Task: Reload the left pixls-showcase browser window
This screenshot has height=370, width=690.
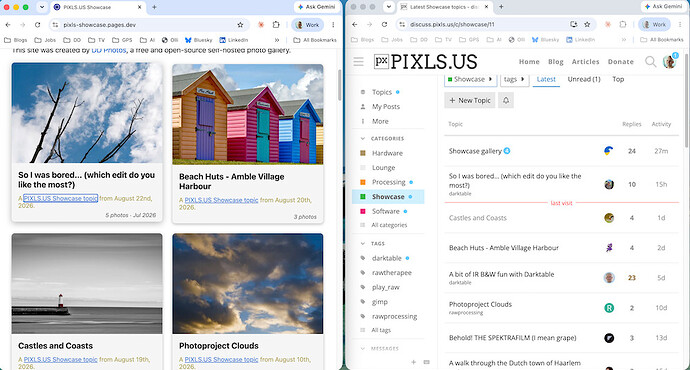Action: (37, 25)
